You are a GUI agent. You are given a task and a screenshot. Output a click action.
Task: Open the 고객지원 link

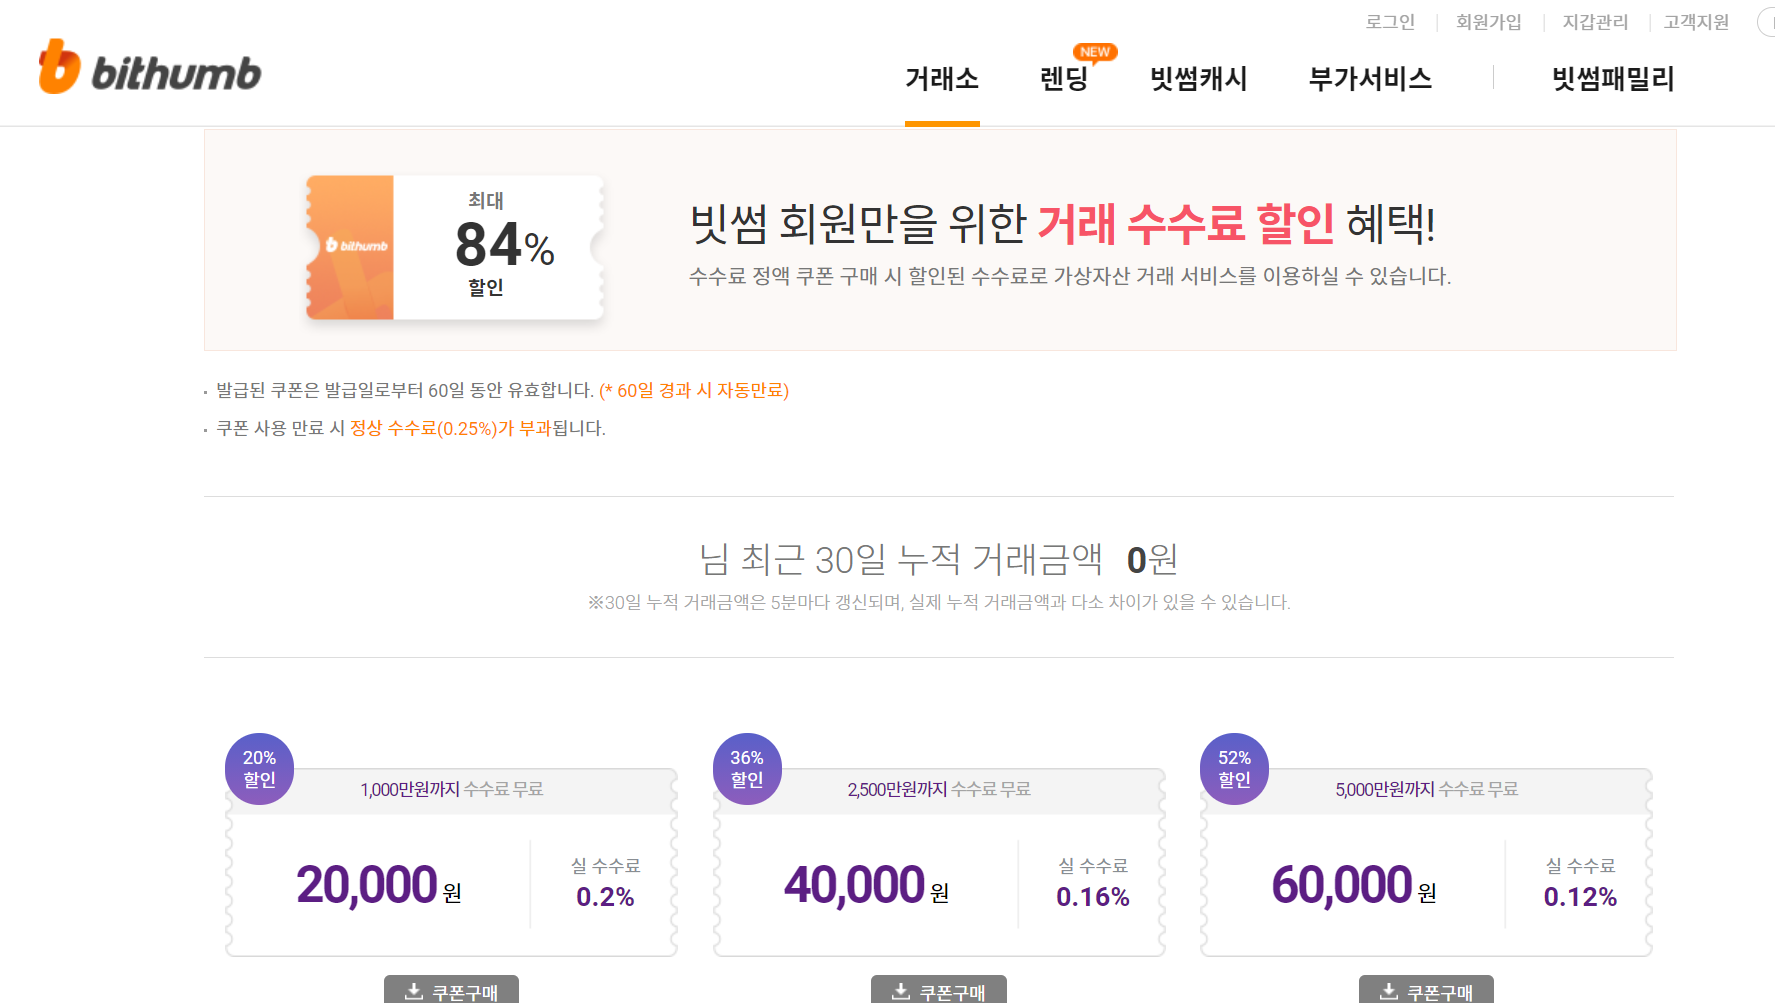[1696, 22]
